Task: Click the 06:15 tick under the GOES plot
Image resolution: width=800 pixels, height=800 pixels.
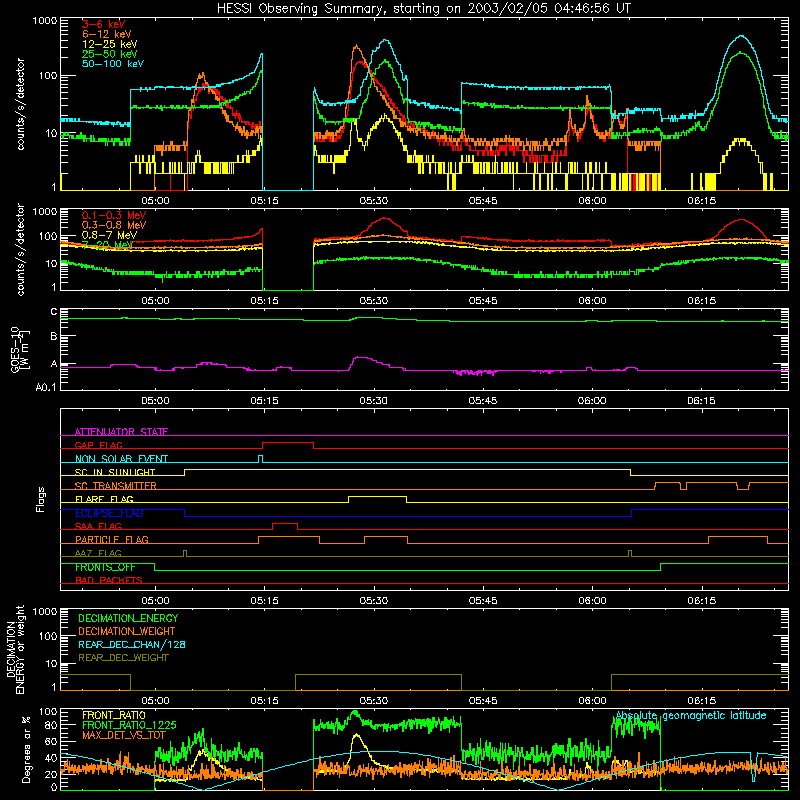Action: (x=702, y=401)
